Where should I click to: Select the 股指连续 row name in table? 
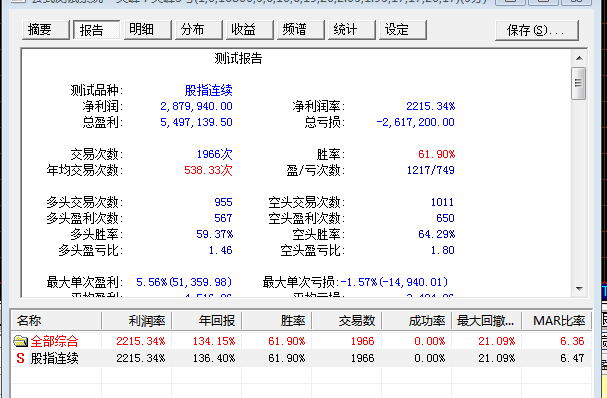click(55, 359)
